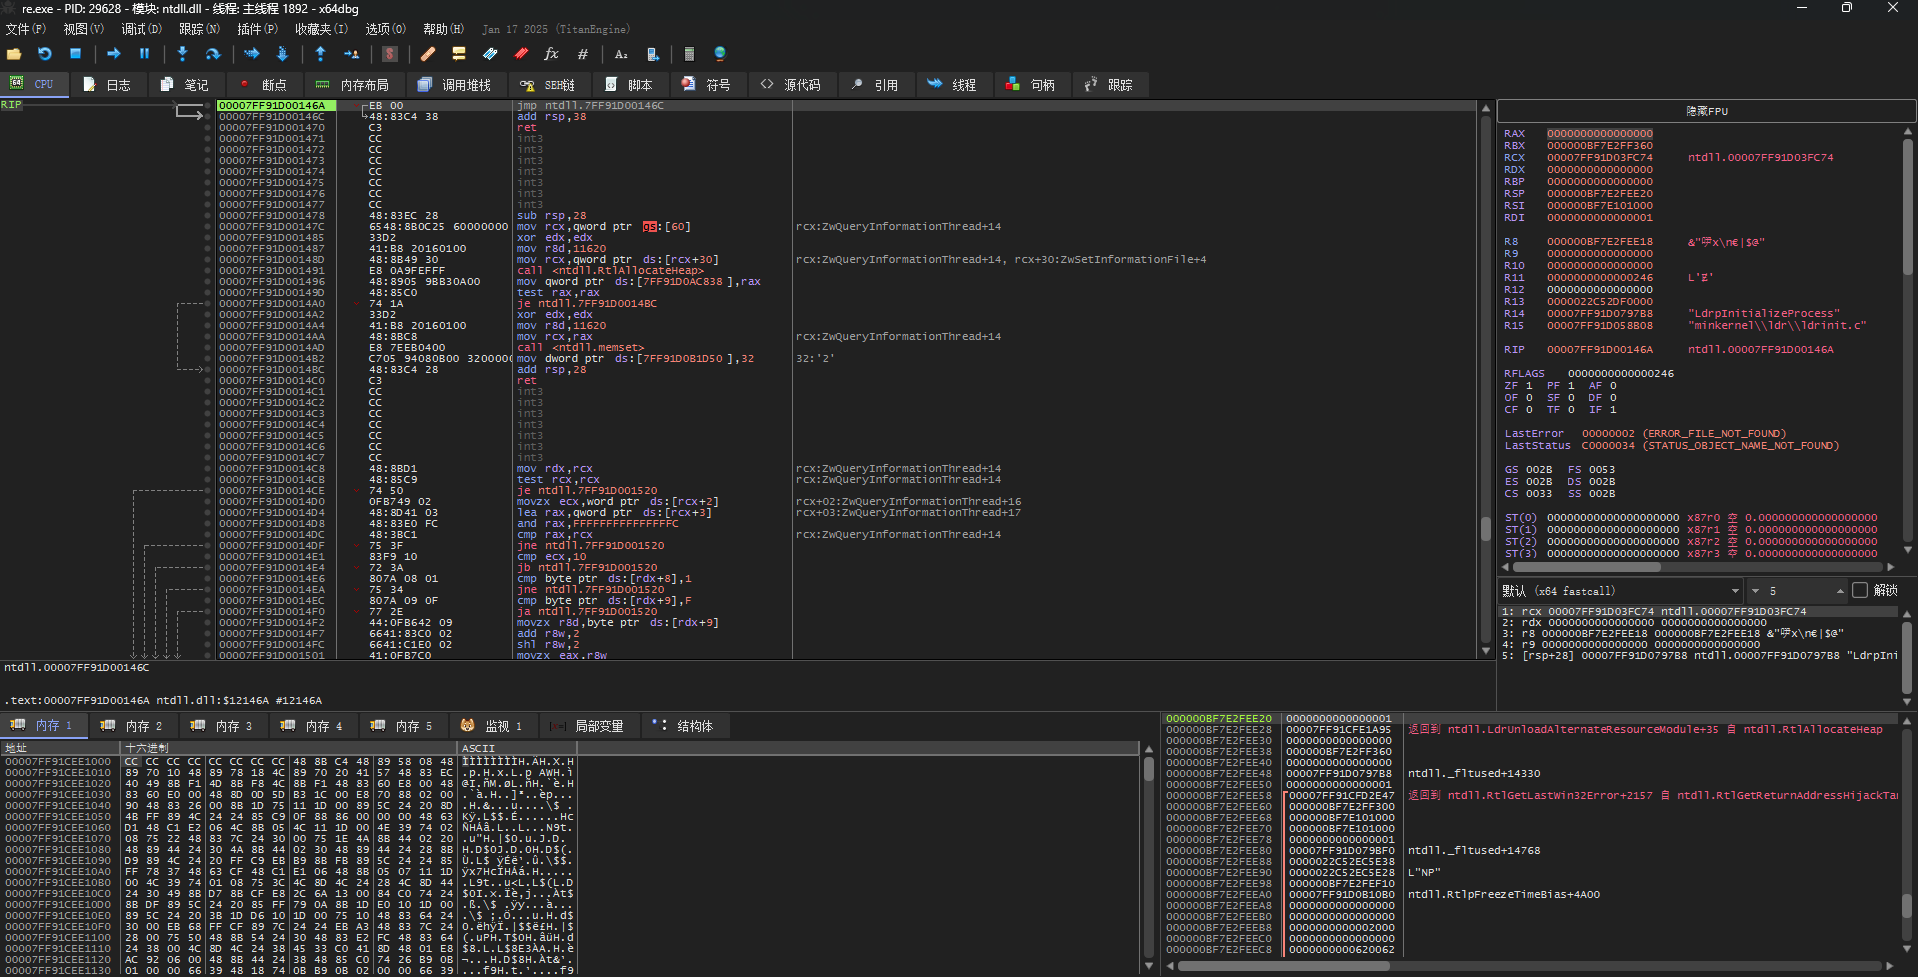
Task: Click the trace over icon
Action: pos(282,54)
